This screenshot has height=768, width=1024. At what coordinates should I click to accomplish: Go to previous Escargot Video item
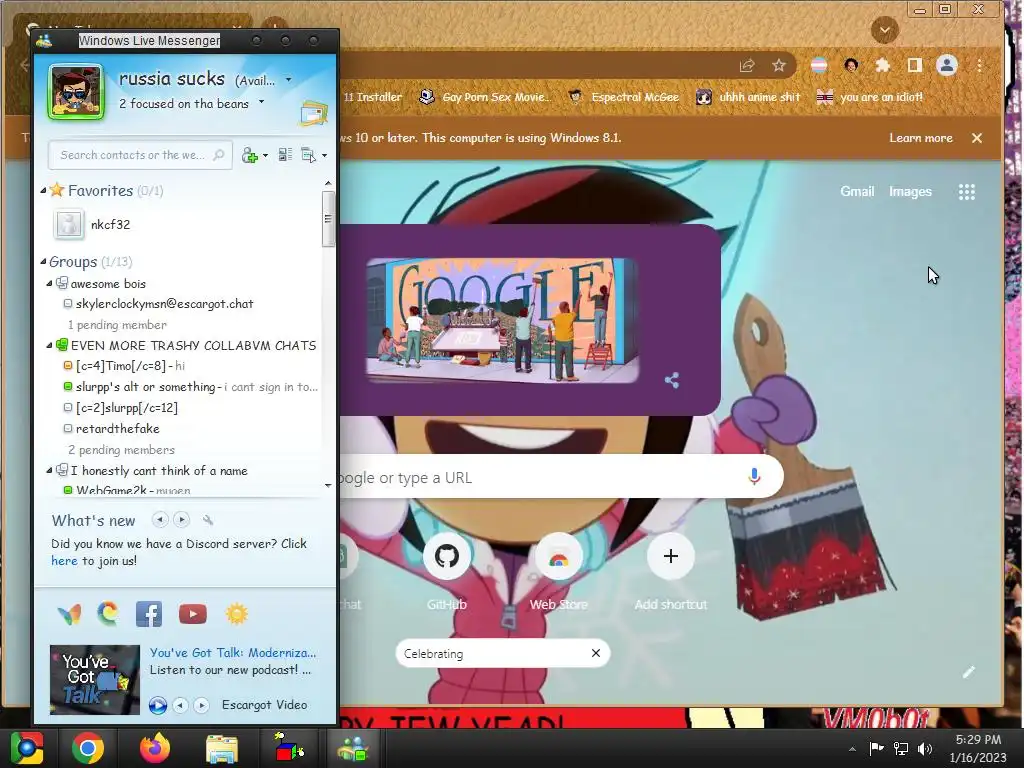(x=180, y=705)
